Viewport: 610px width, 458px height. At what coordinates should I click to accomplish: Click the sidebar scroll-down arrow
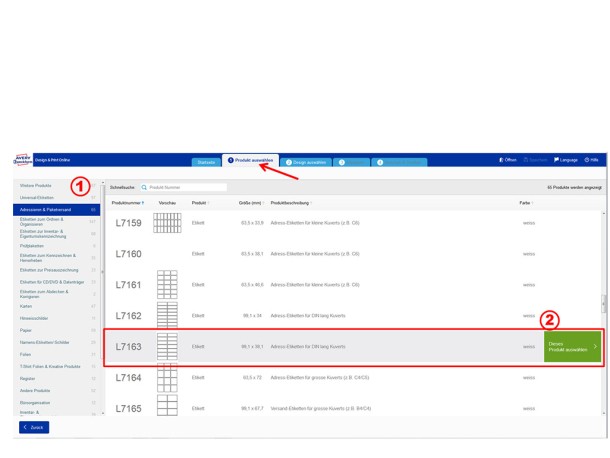(103, 413)
